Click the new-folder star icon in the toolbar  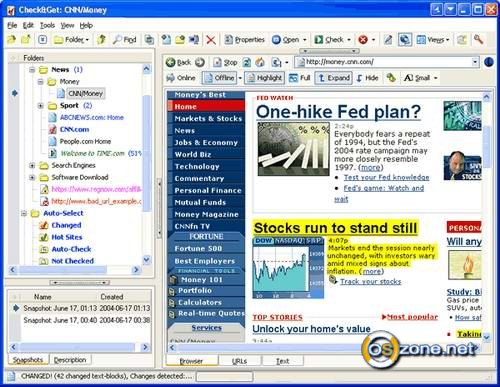[x=26, y=40]
